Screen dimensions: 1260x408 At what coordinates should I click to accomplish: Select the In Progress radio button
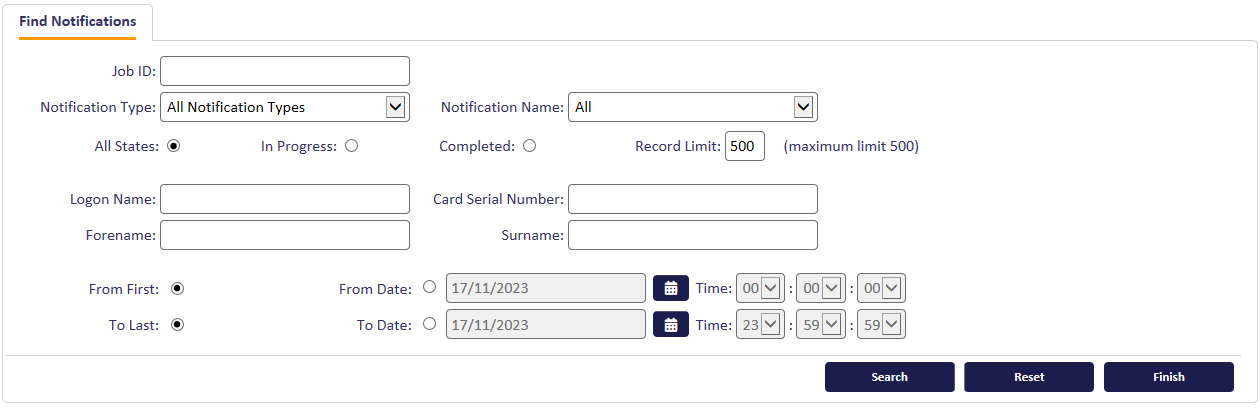351,146
